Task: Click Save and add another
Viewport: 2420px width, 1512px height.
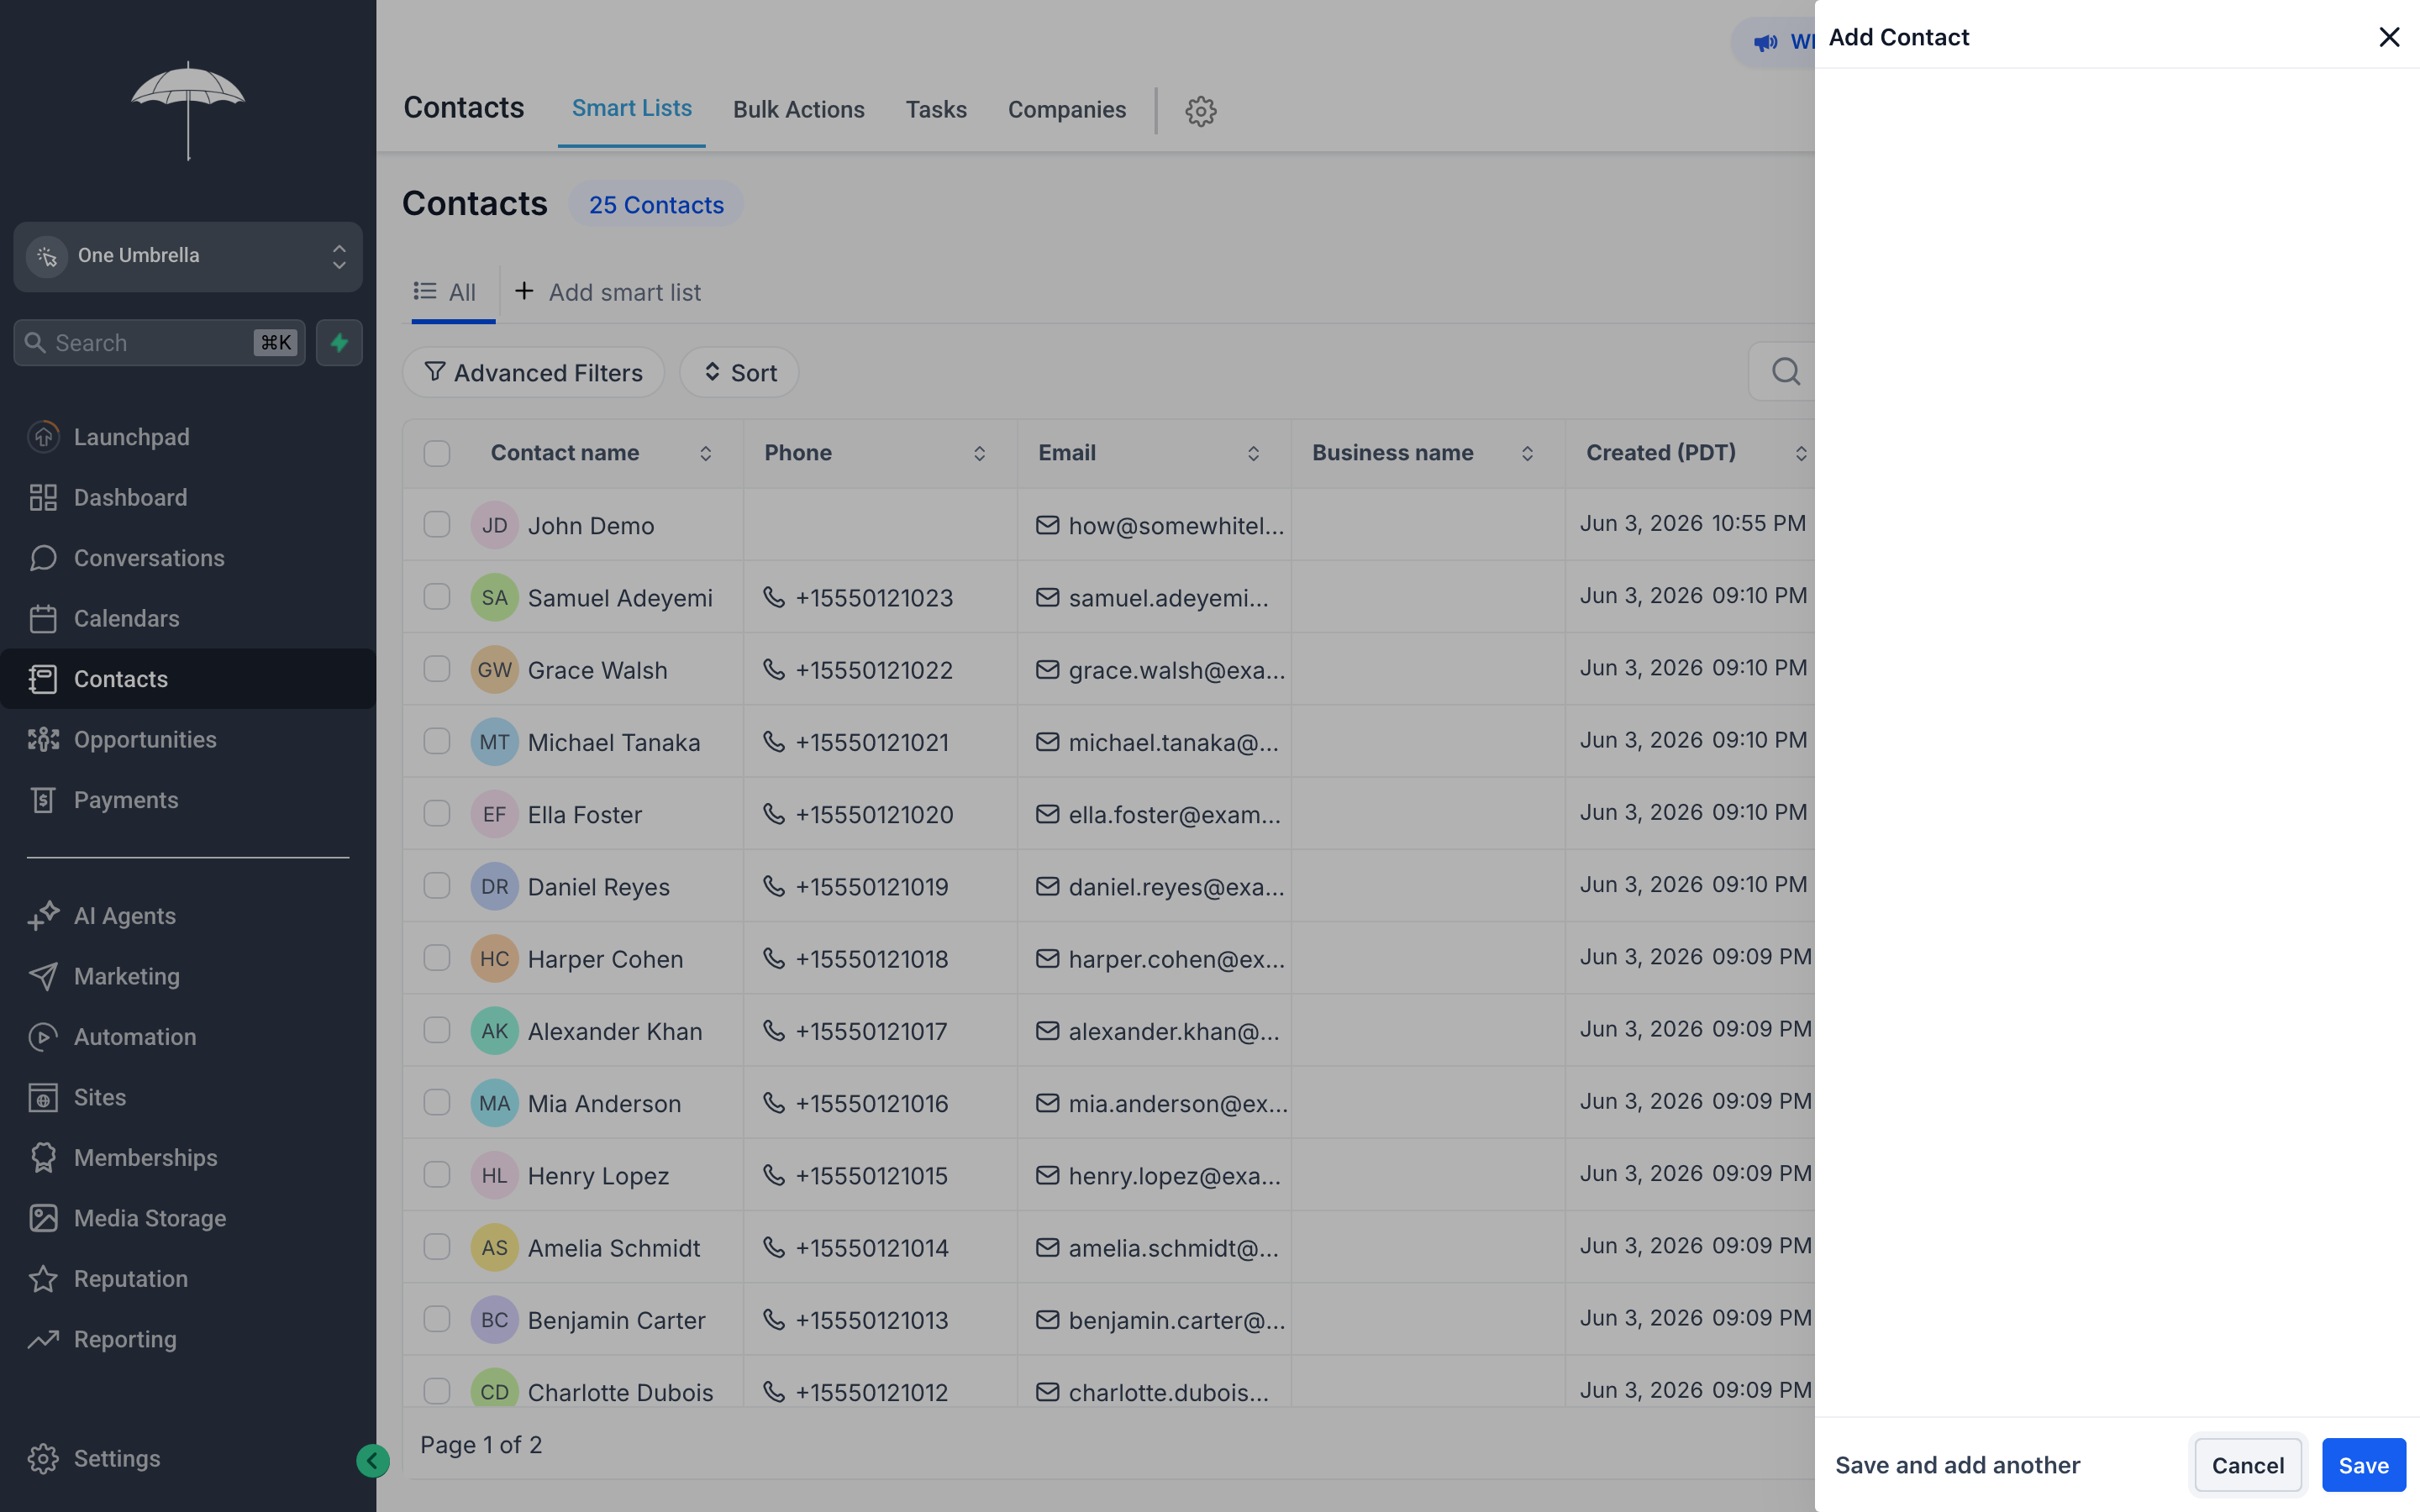Action: (1957, 1465)
